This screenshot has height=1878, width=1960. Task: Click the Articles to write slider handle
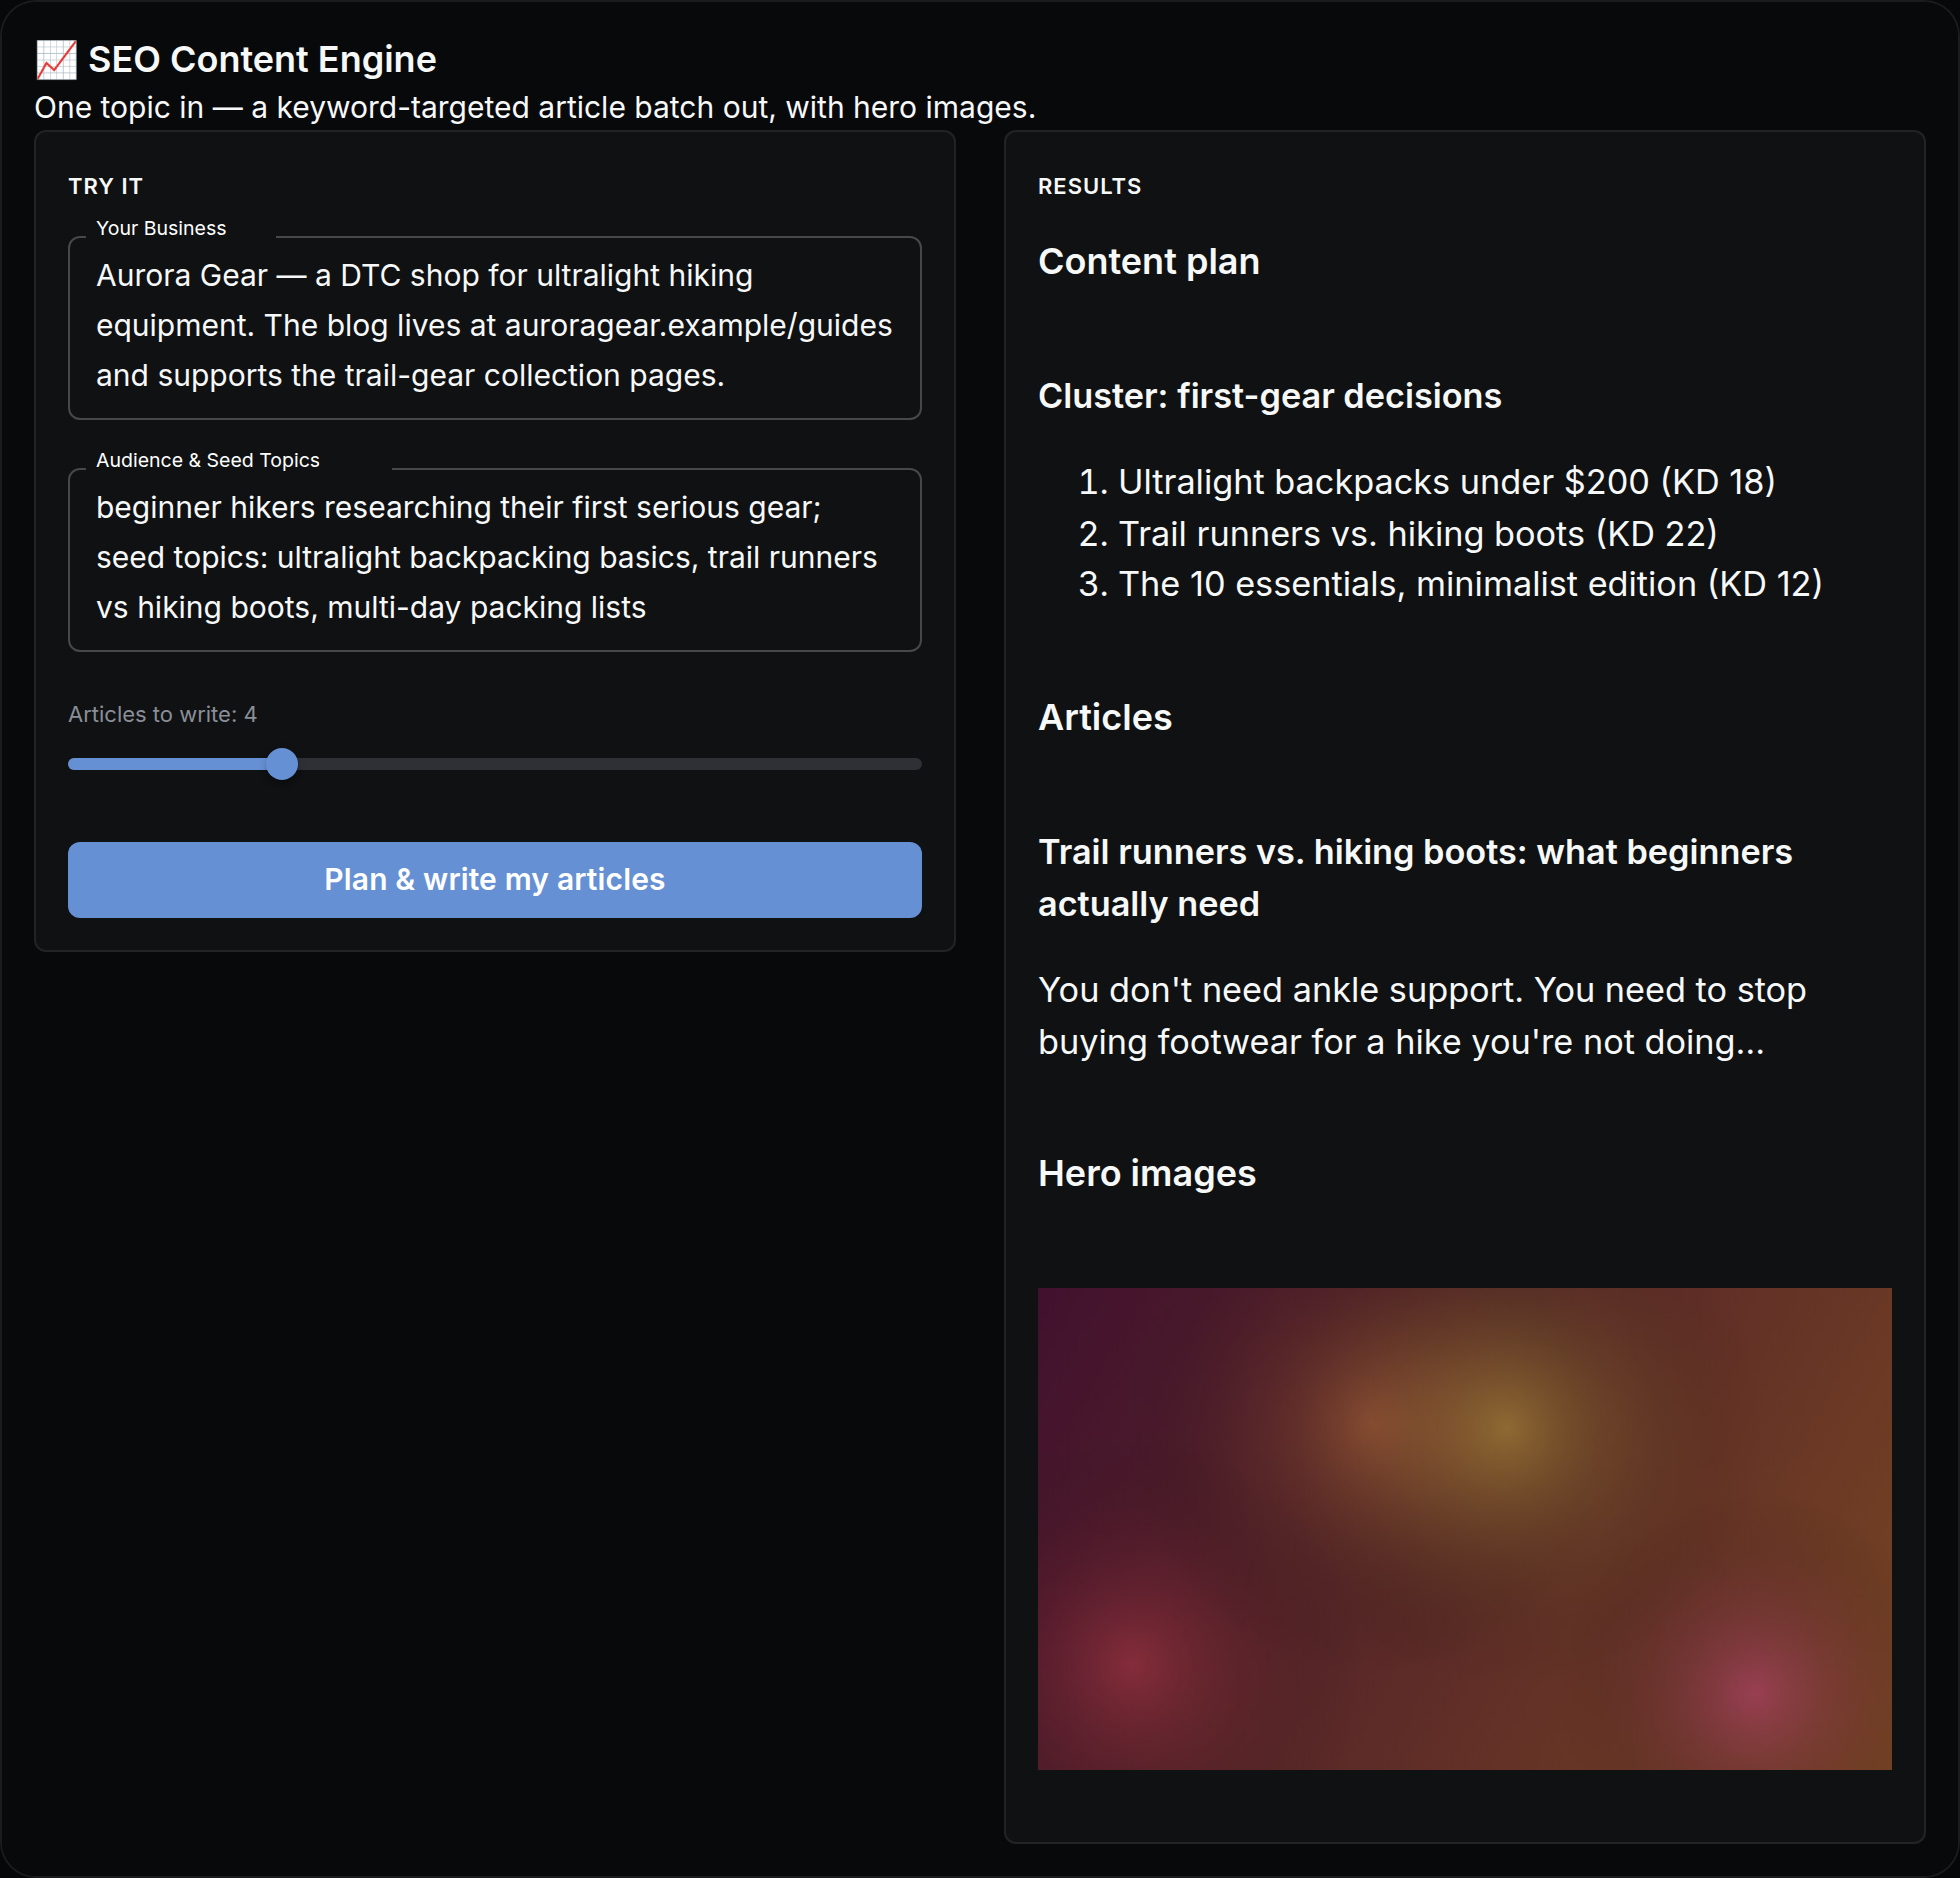[x=282, y=764]
